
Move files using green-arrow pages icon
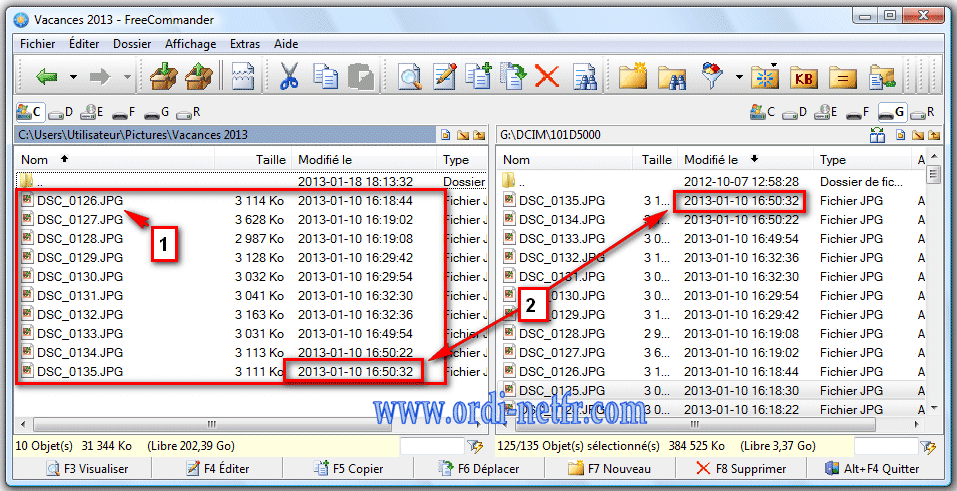click(513, 76)
